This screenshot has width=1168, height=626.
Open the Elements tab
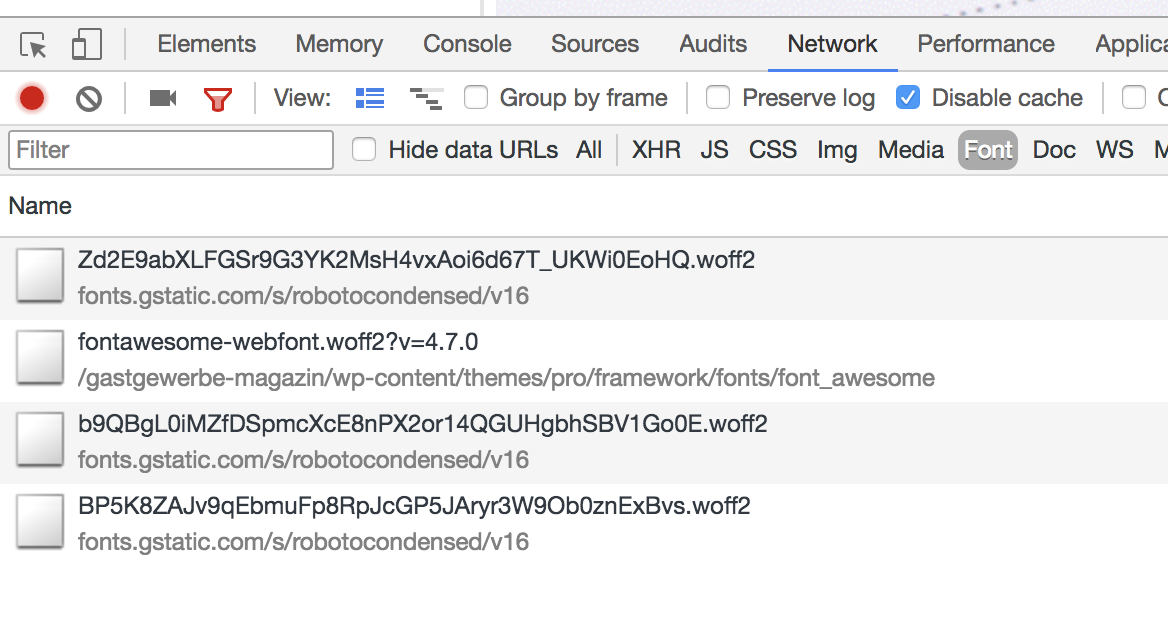click(x=206, y=44)
